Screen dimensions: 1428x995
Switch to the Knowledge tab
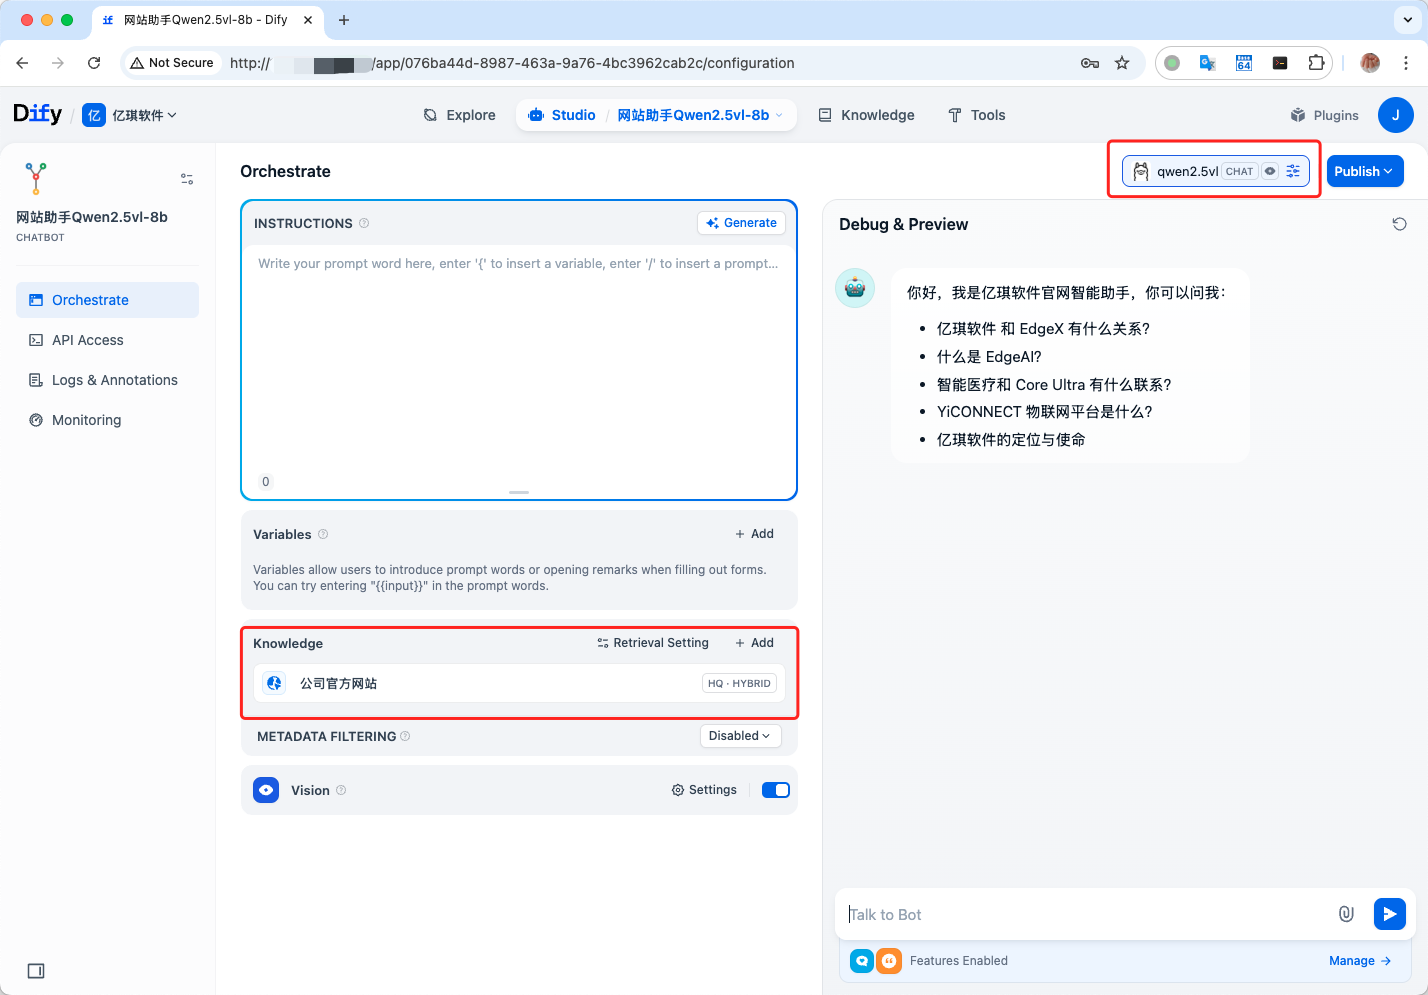tap(866, 115)
